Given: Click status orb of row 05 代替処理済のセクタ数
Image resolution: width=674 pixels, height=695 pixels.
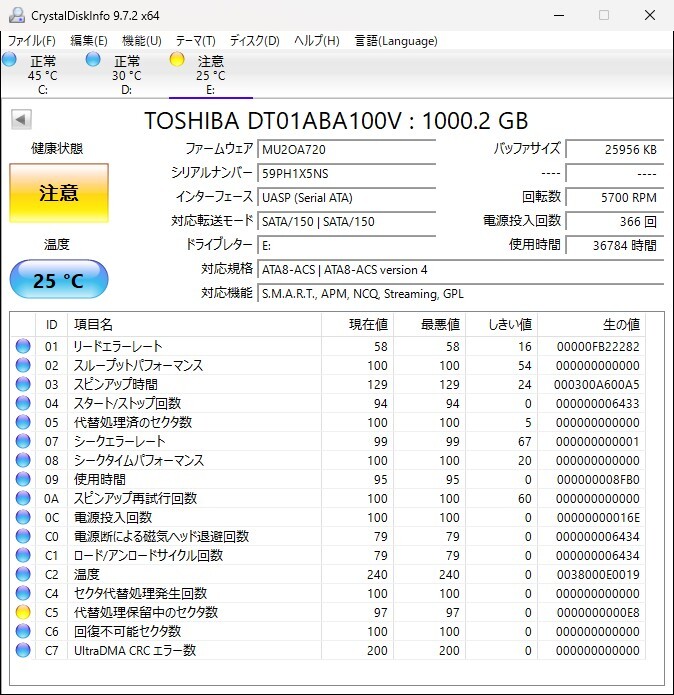Looking at the screenshot, I should 23,422.
